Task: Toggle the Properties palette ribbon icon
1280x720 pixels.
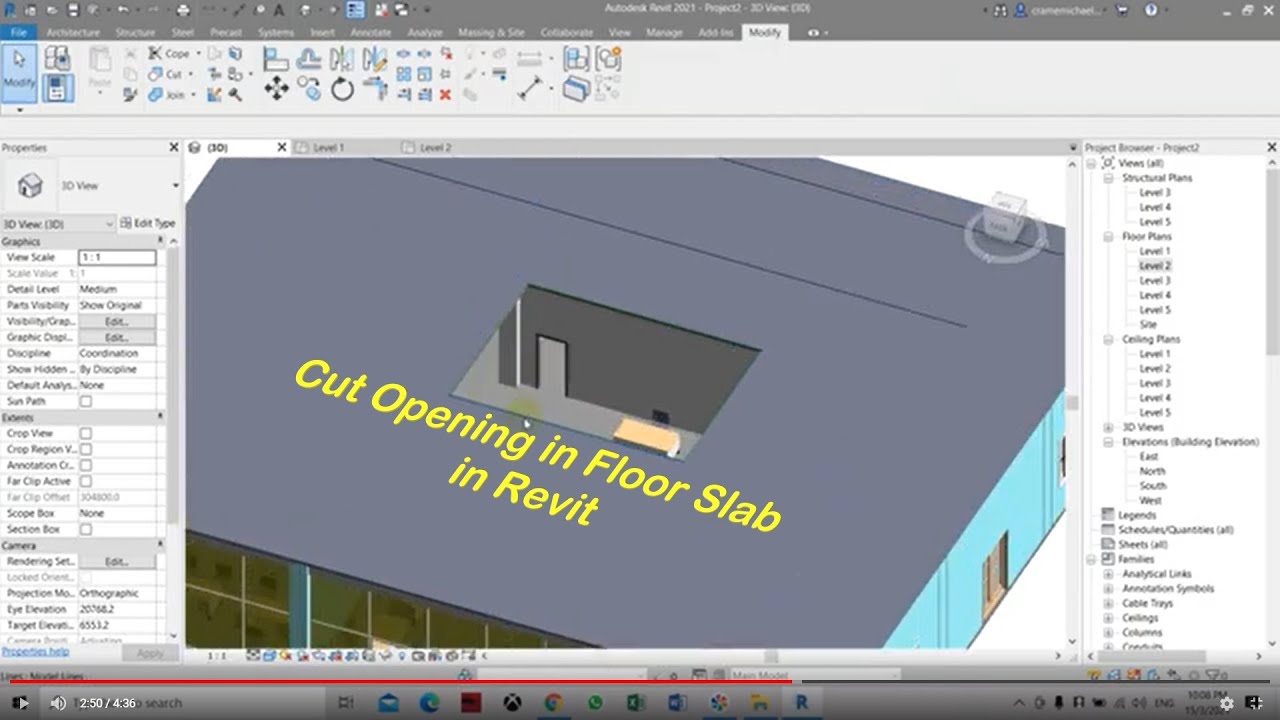Action: point(57,88)
